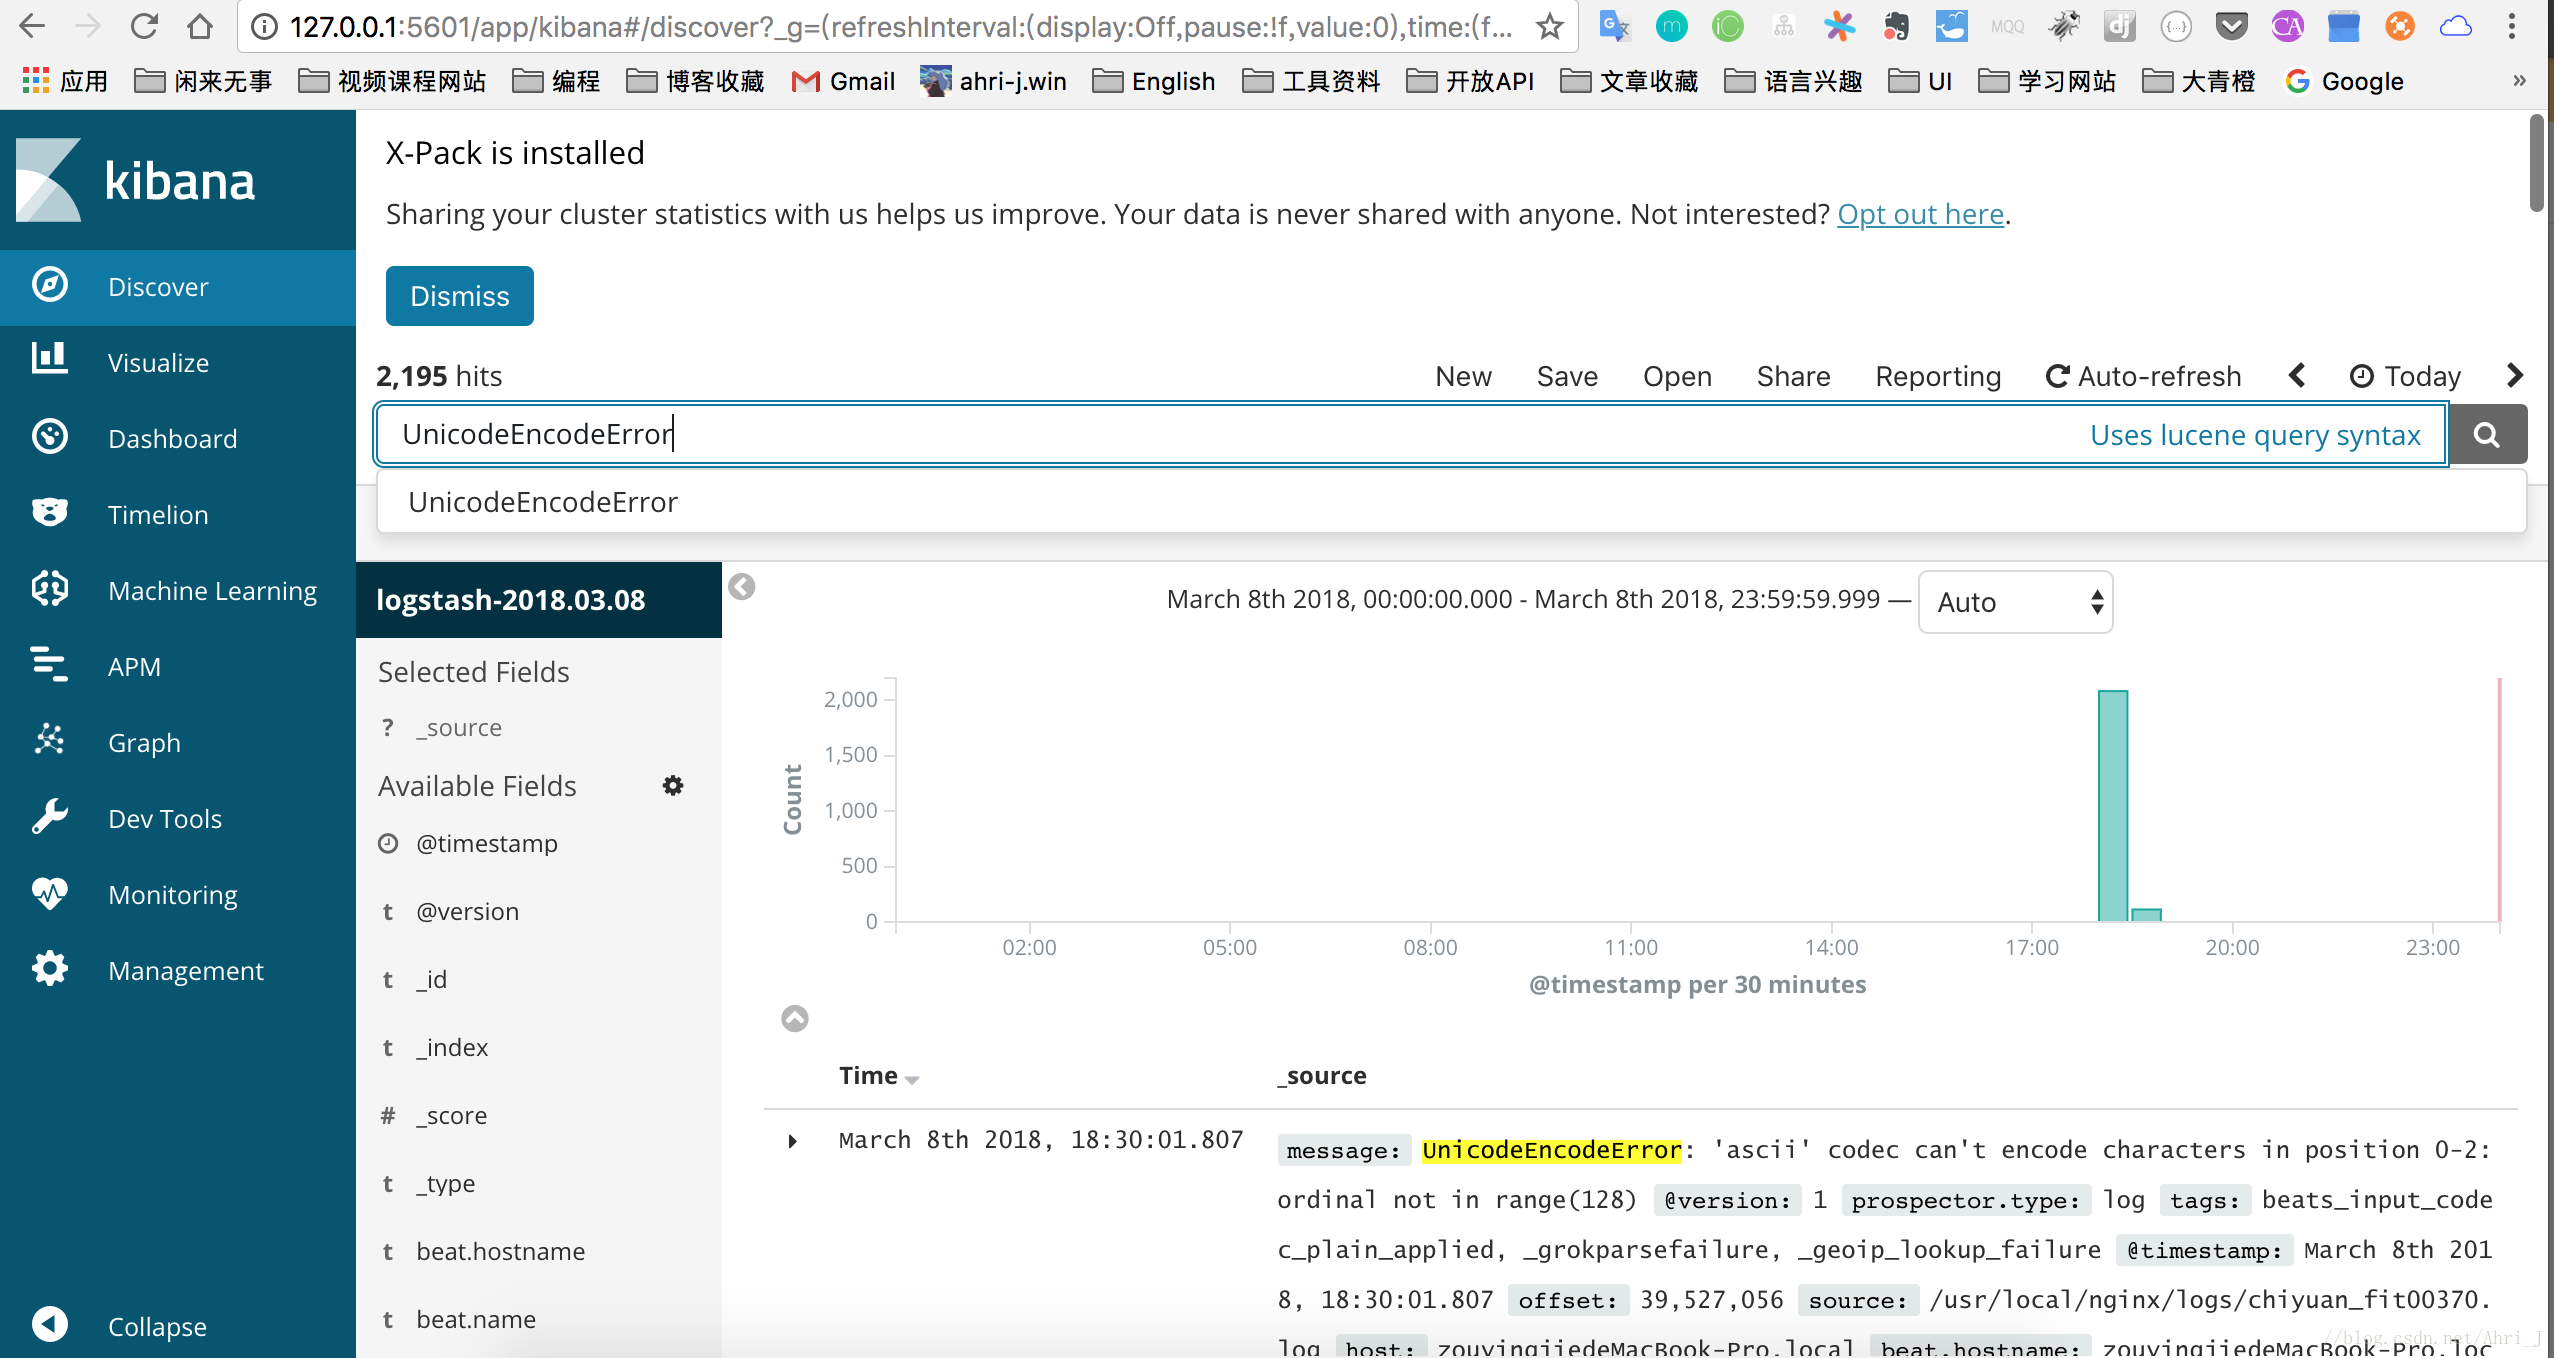Pick UnicodeEncodeError autocomplete suggestion
This screenshot has height=1358, width=2554.
click(1451, 502)
